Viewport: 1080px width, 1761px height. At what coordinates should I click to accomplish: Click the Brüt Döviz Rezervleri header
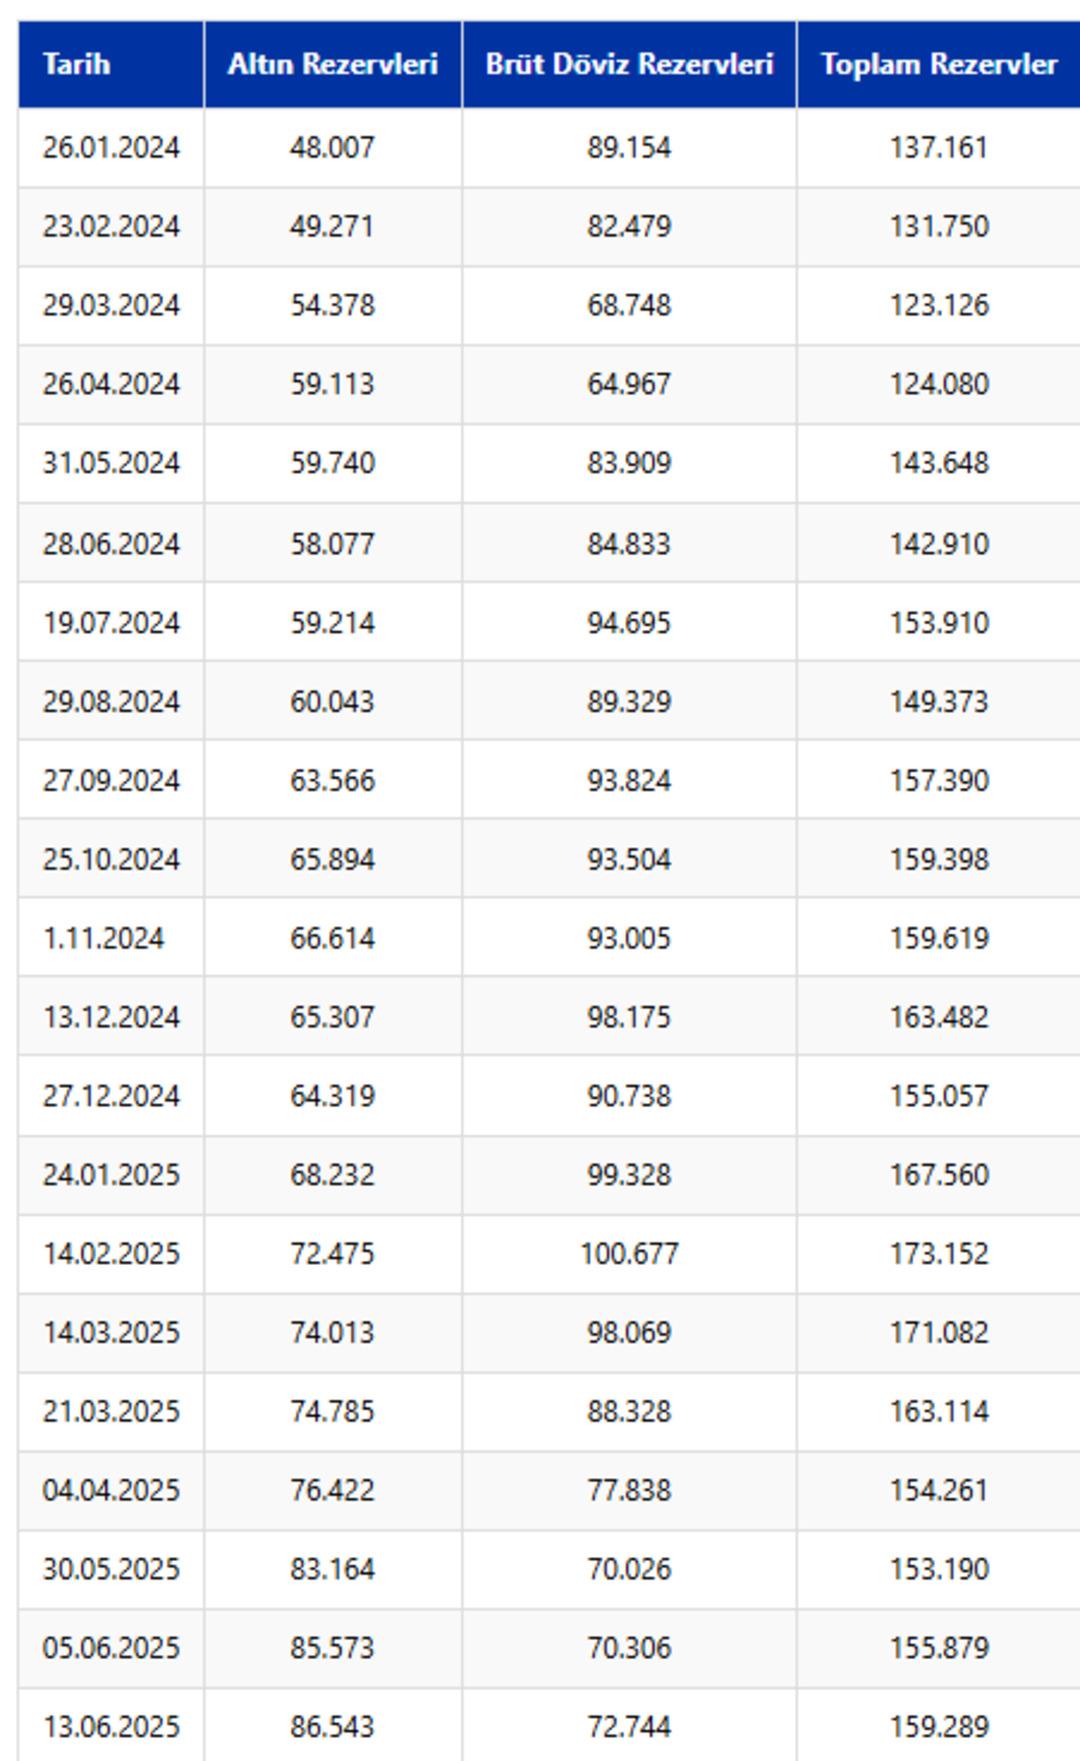pos(629,64)
